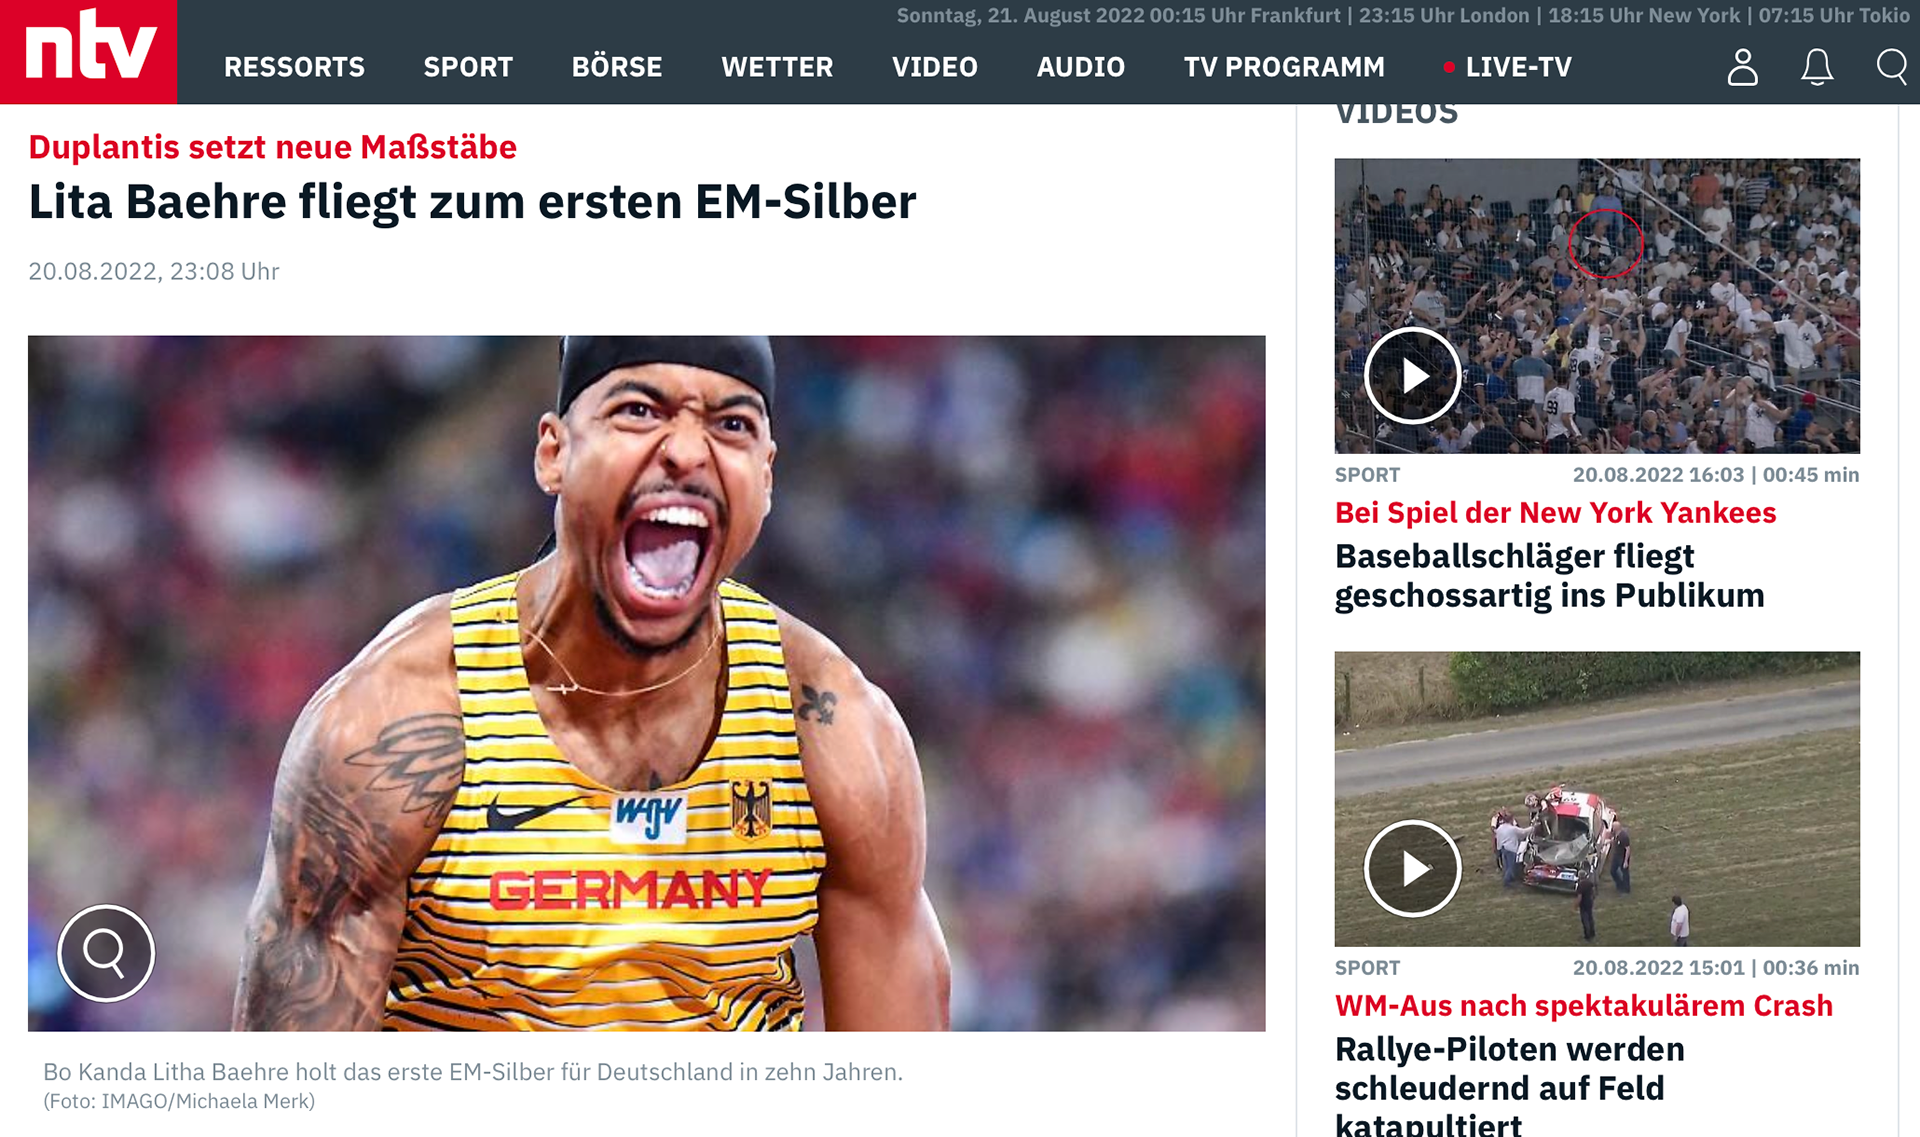
Task: Click the 'Lita Baehre fliegt zum ersten EM-Silber' title
Action: coord(472,202)
